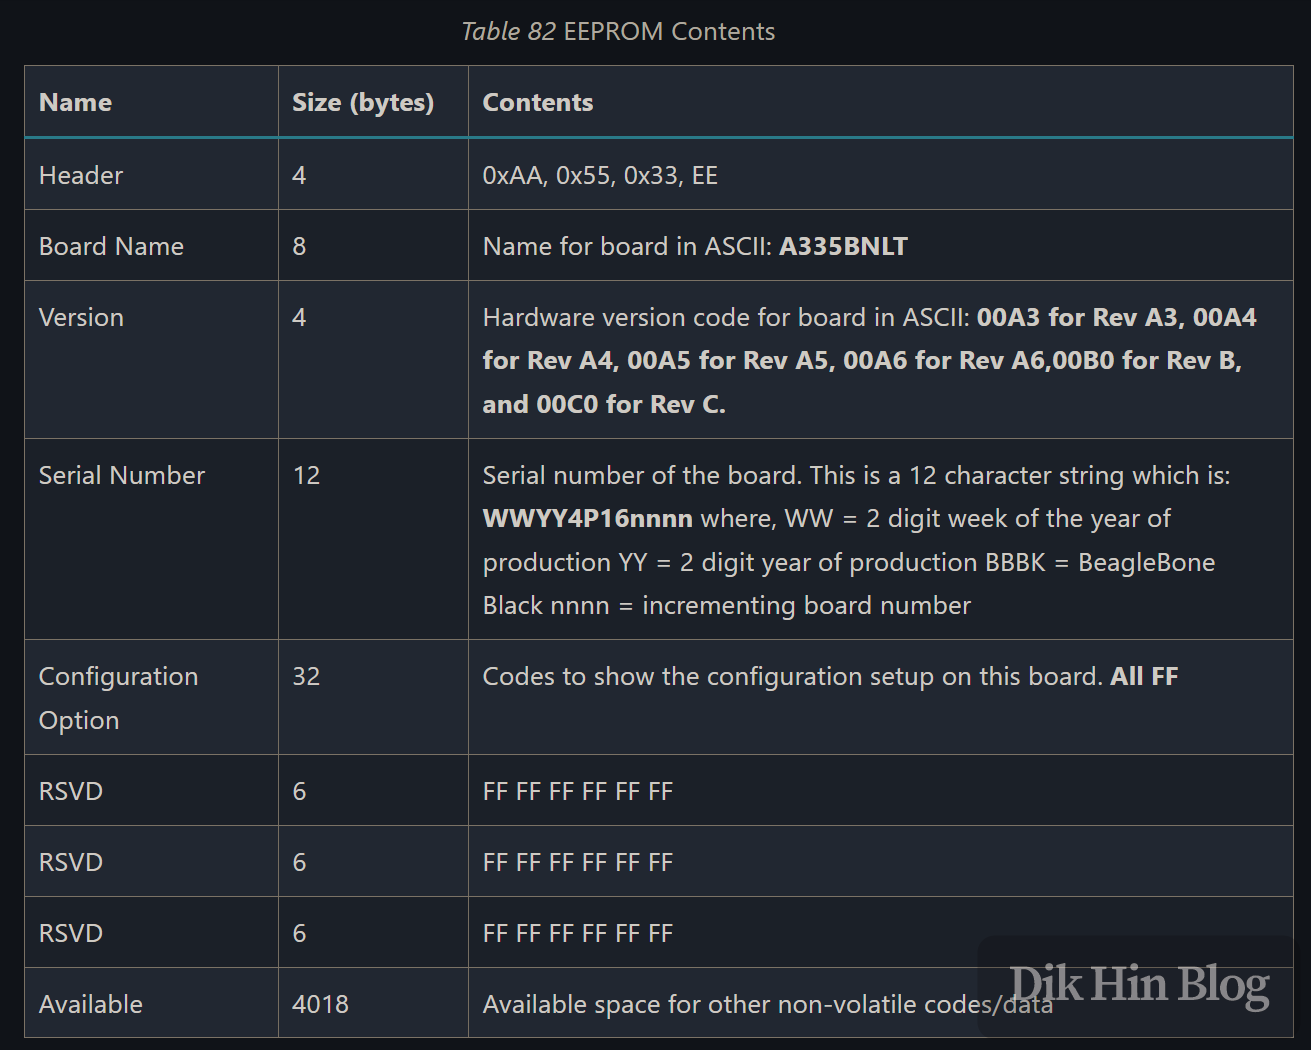
Task: Select the bold A335BNLT board name text
Action: [844, 246]
